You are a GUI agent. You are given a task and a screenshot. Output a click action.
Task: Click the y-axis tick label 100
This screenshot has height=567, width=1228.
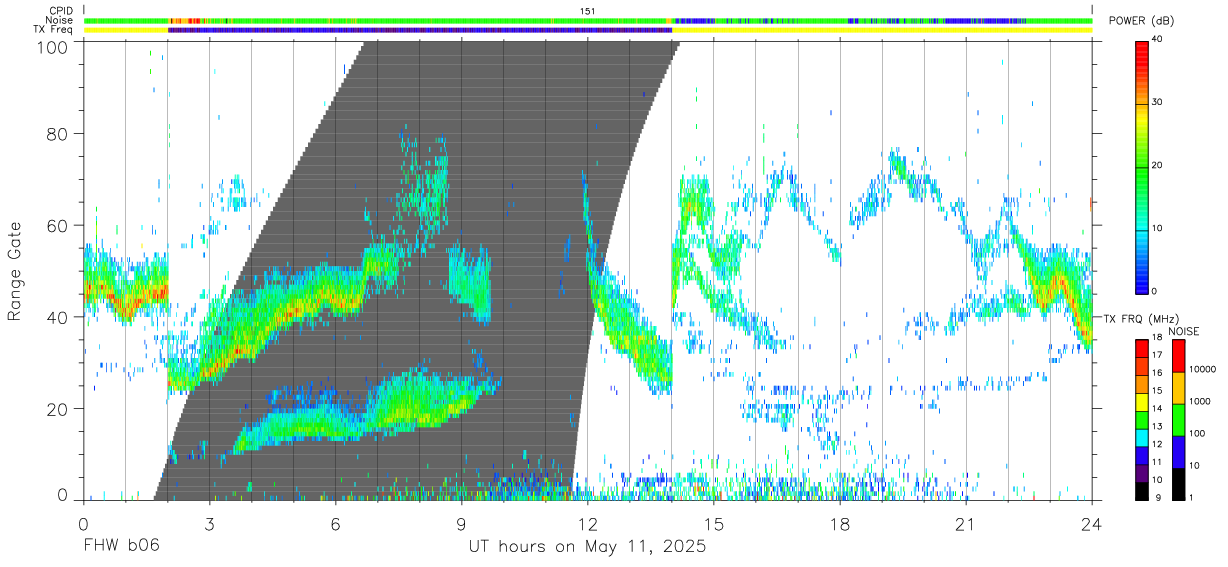(54, 47)
